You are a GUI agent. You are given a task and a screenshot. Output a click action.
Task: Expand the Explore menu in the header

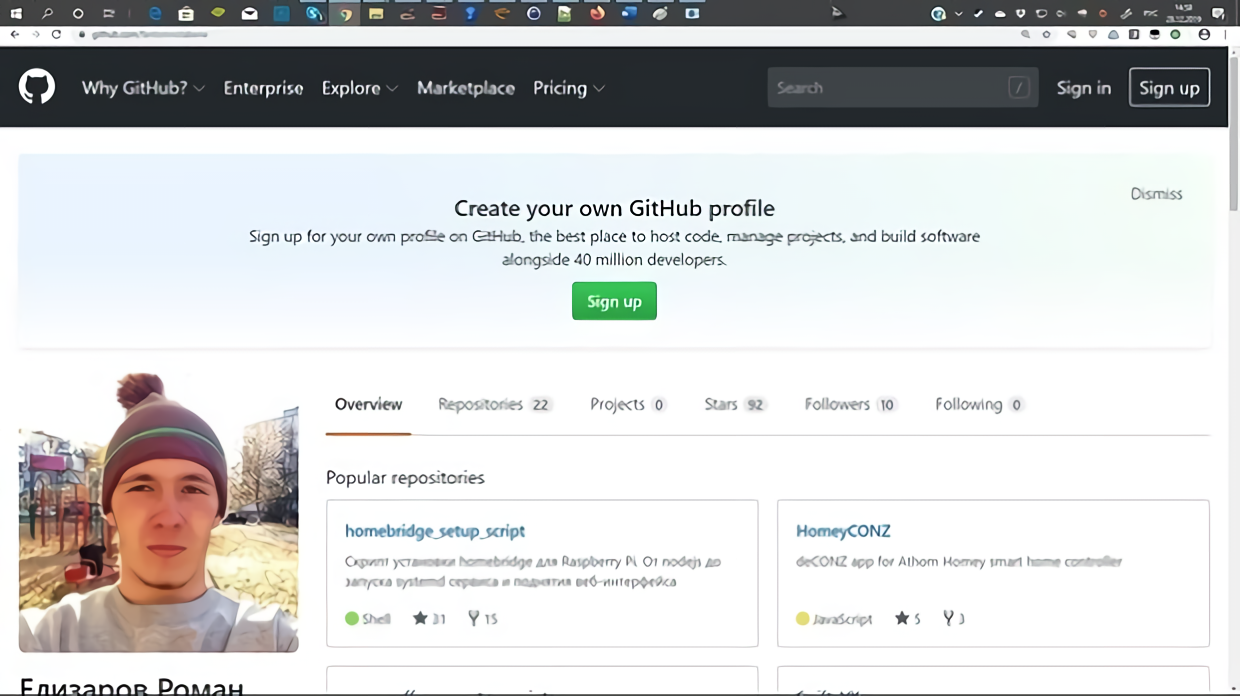[359, 88]
